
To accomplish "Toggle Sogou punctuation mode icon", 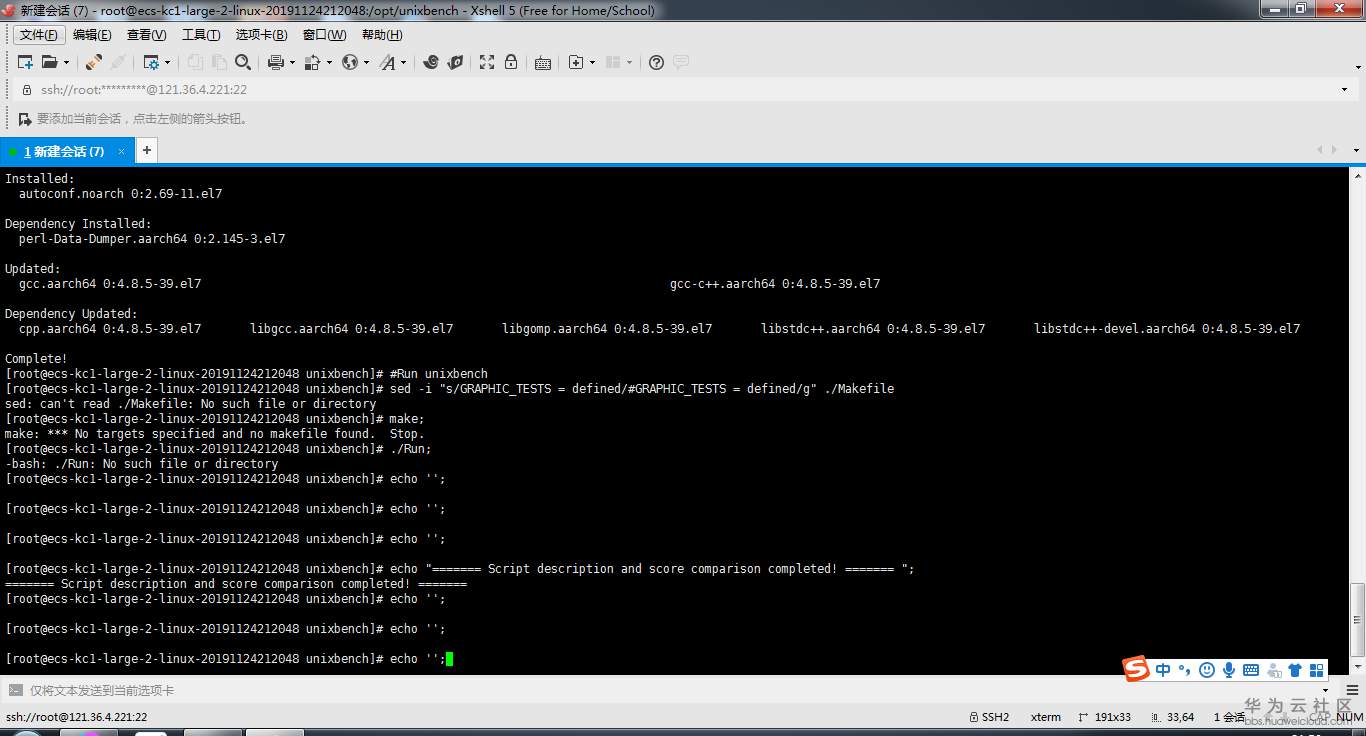I will [1184, 670].
